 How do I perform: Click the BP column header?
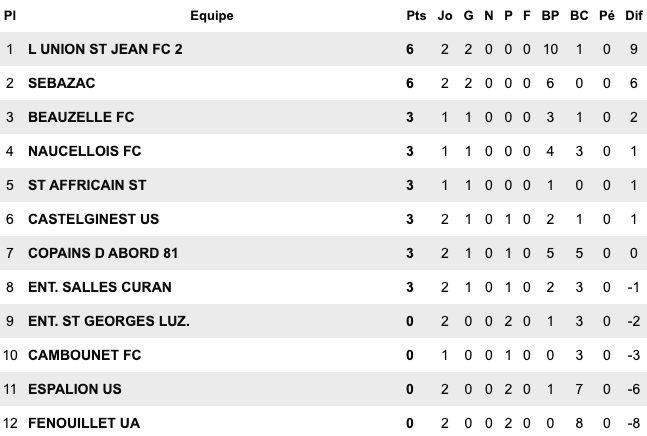point(550,15)
